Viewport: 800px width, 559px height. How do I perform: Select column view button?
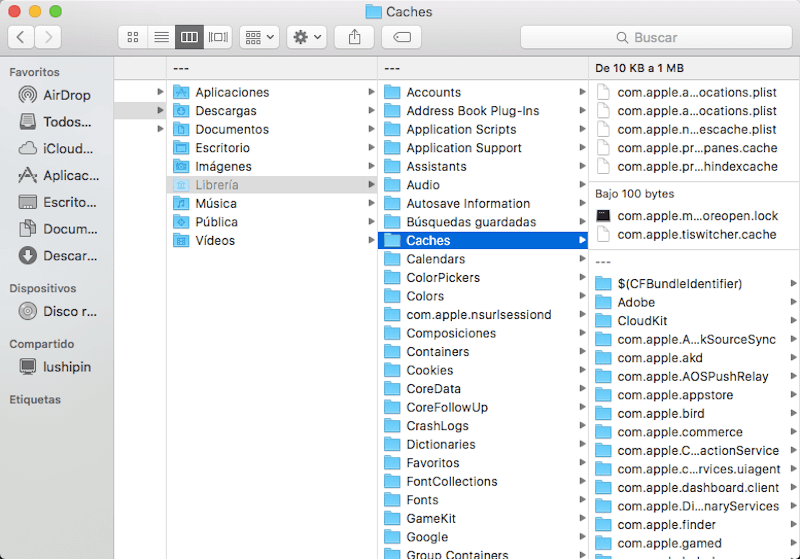click(x=189, y=37)
